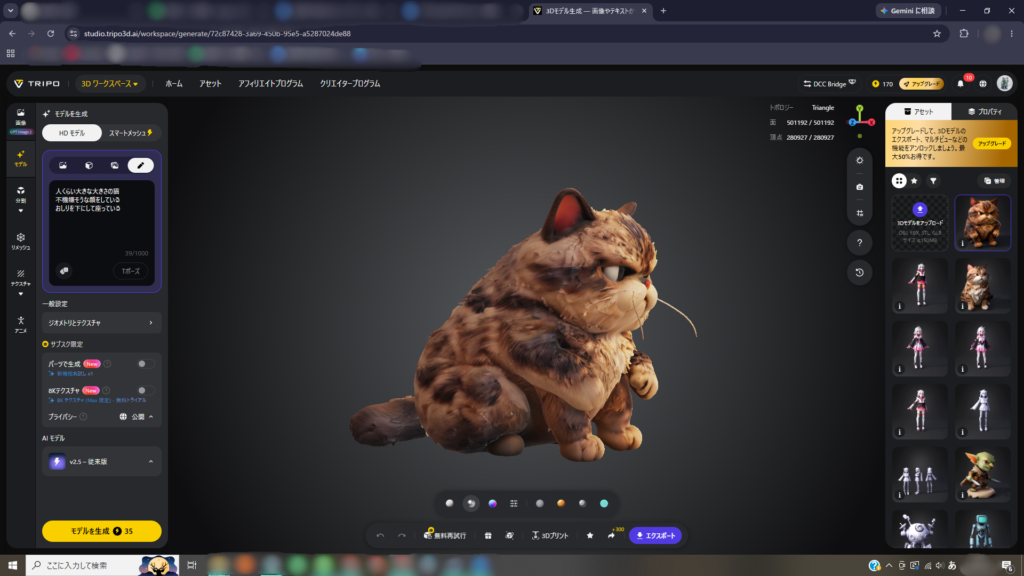
Task: Open the アニメ (animation) sidebar tool
Action: click(20, 325)
